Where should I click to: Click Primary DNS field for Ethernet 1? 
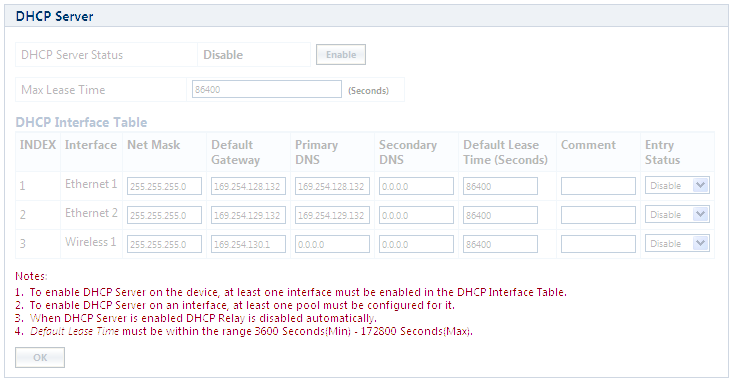pos(332,186)
